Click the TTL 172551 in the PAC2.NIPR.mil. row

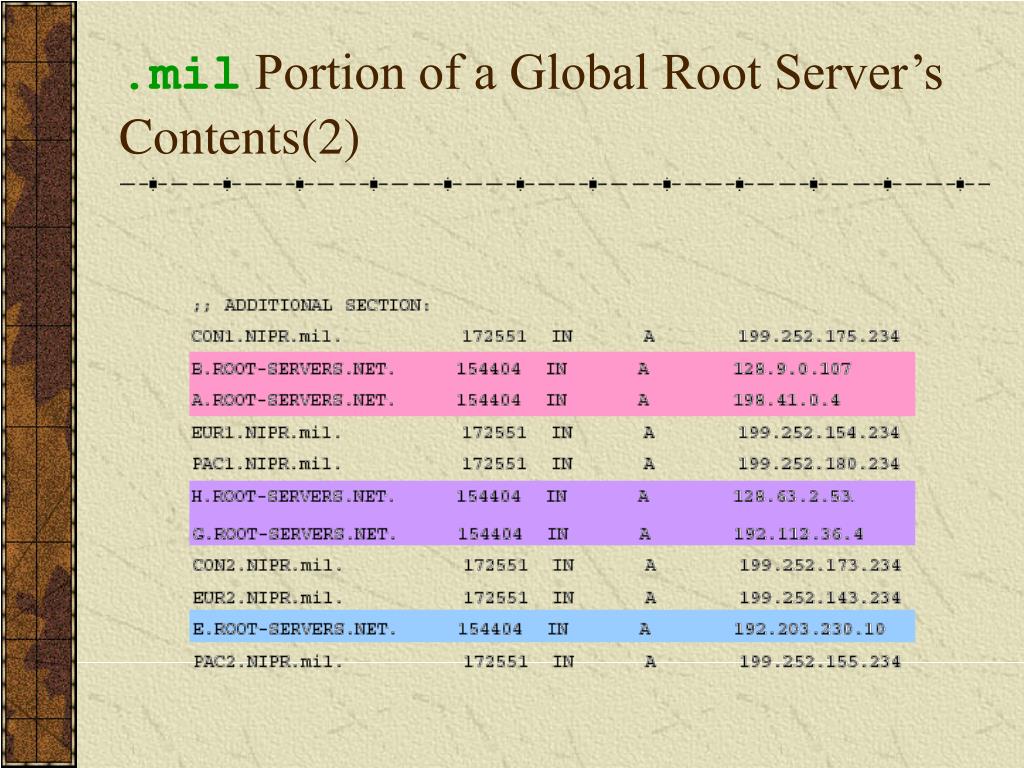tap(495, 662)
